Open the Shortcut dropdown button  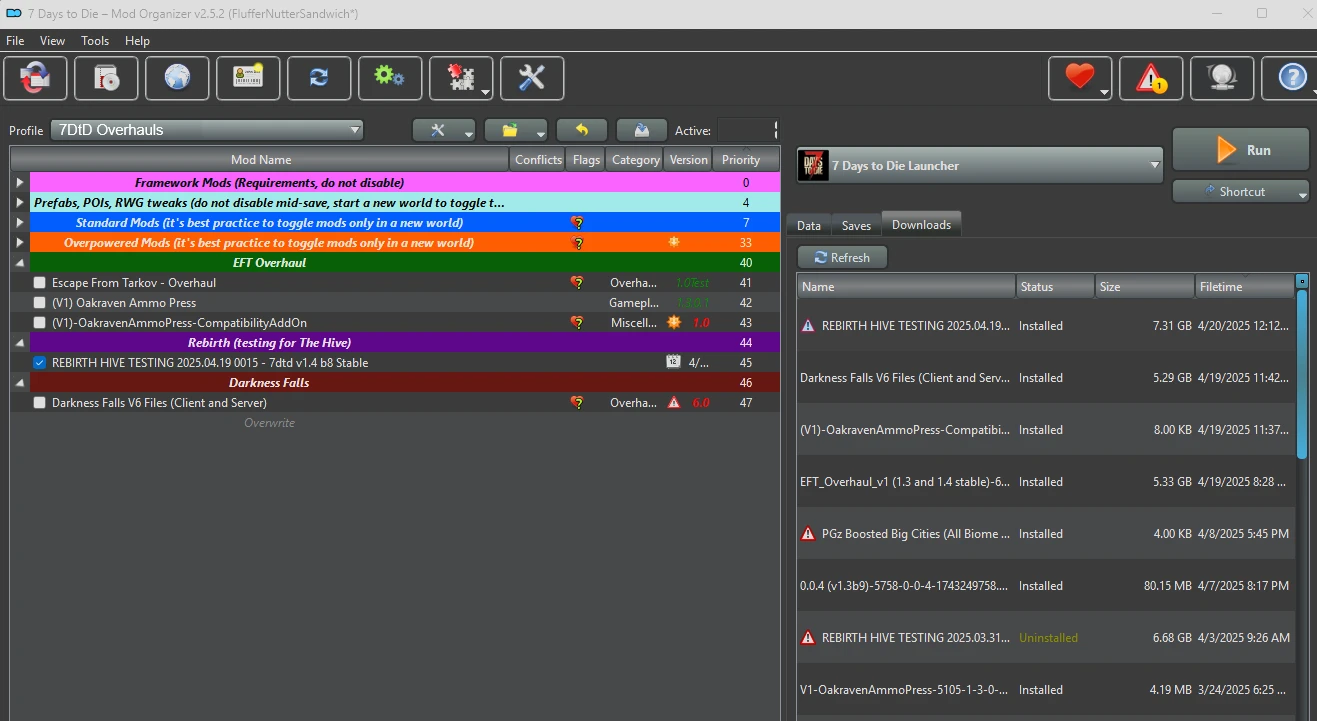(x=1241, y=191)
